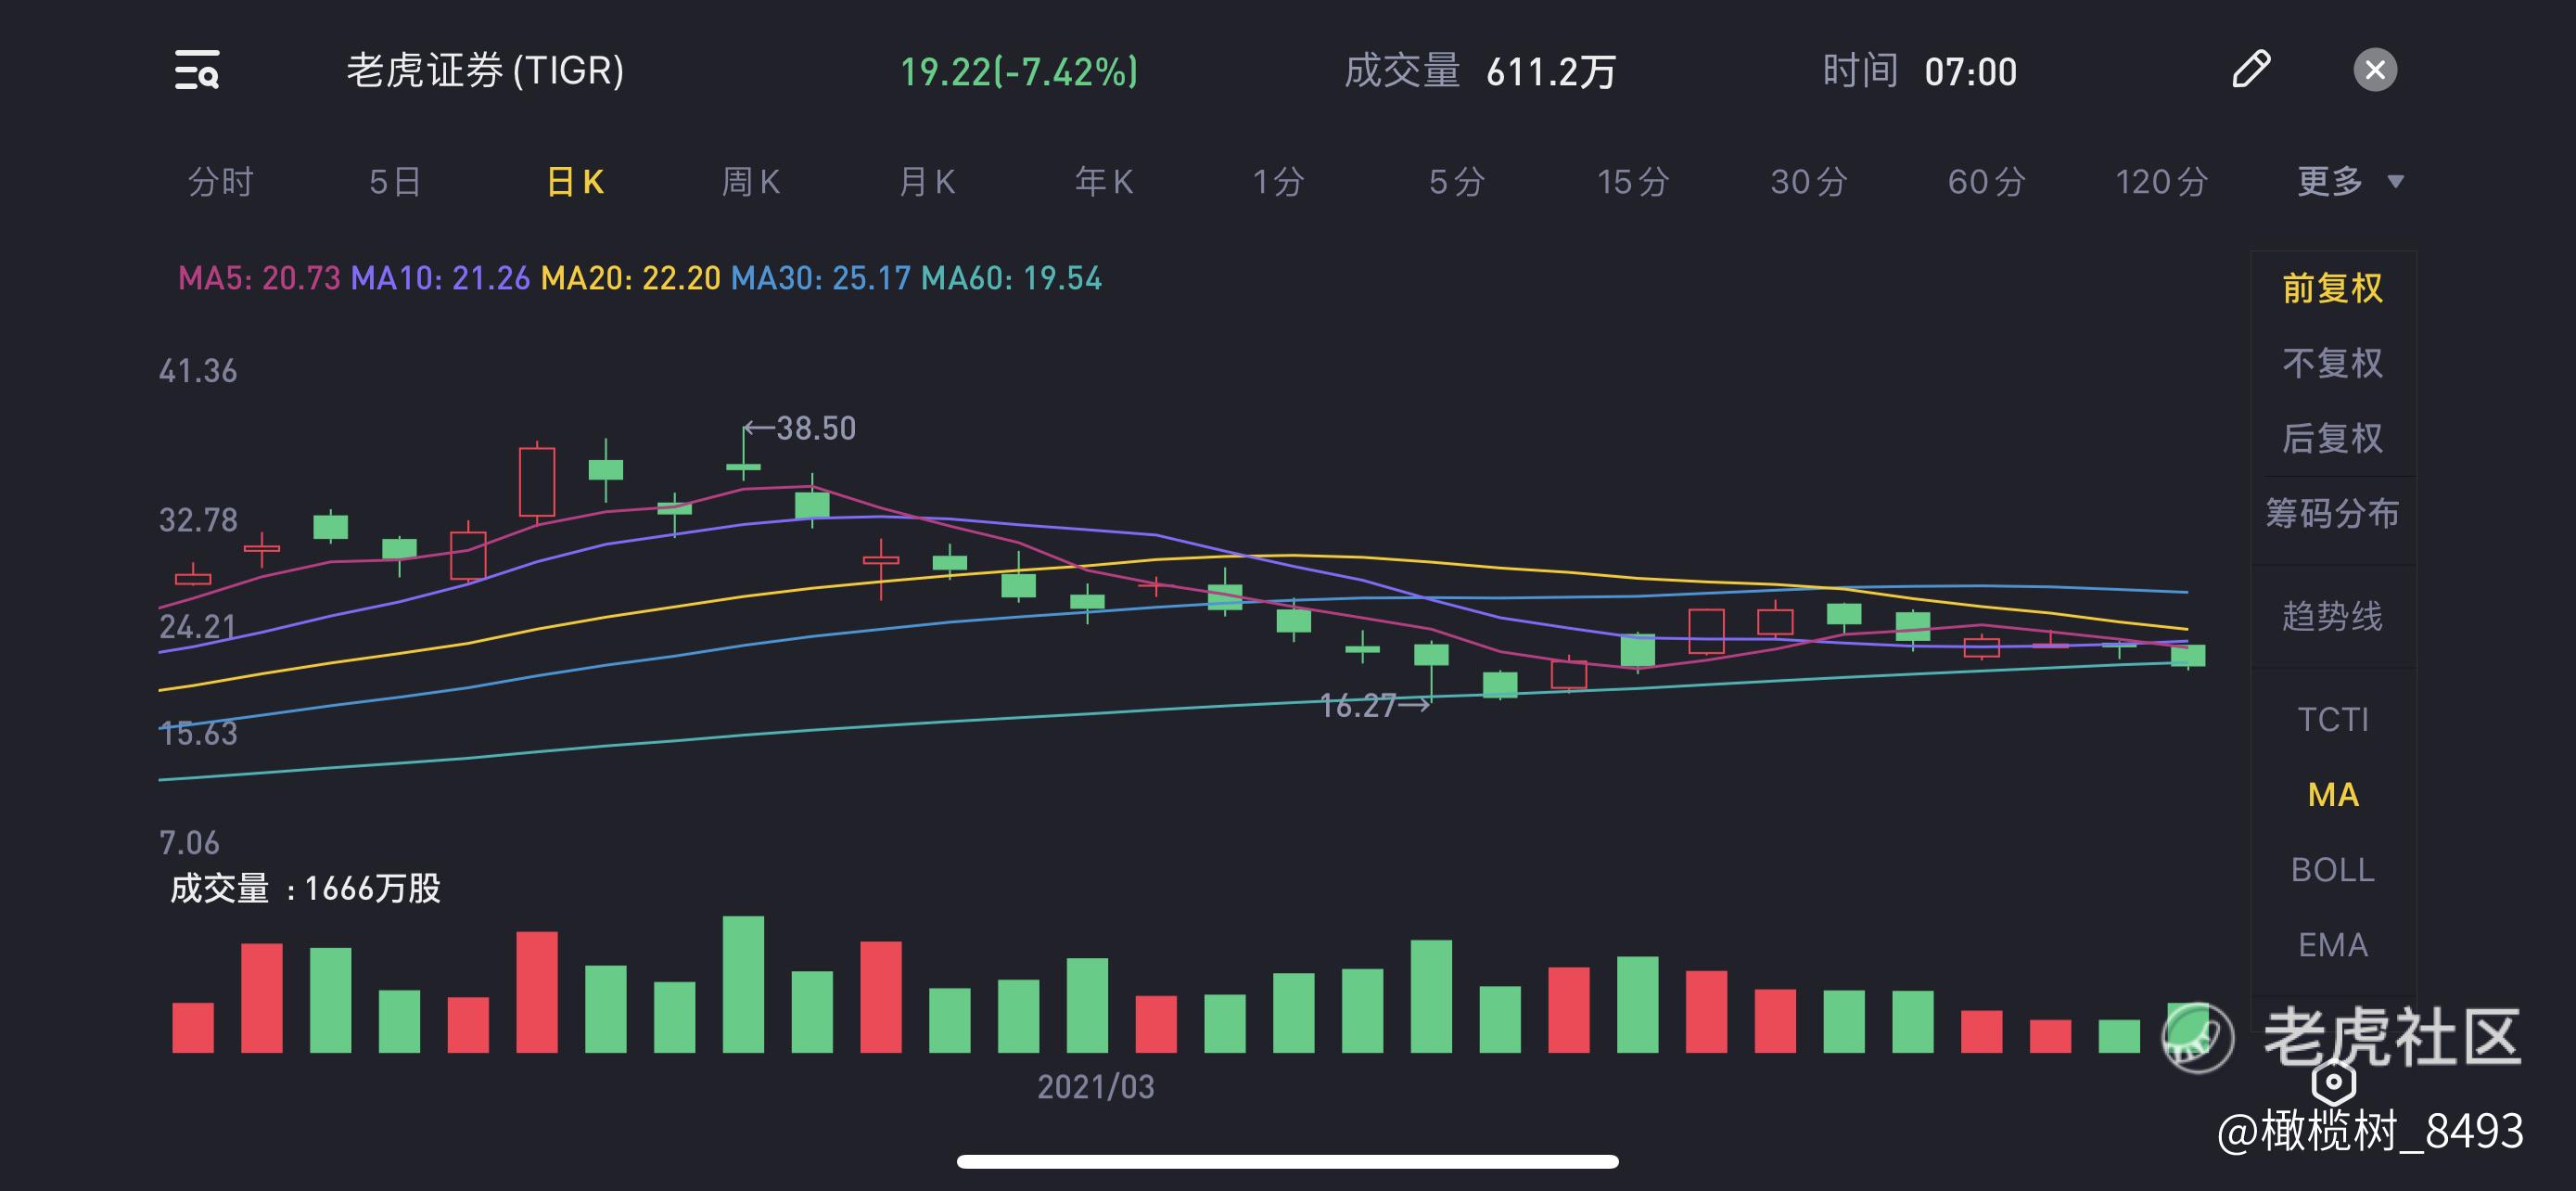Switch to the 120分 chart
This screenshot has width=2576, height=1191.
click(2162, 182)
